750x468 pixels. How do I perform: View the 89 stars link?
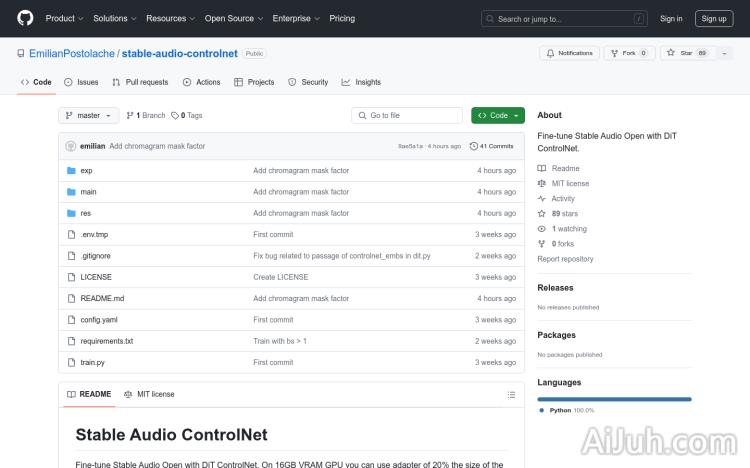click(558, 213)
